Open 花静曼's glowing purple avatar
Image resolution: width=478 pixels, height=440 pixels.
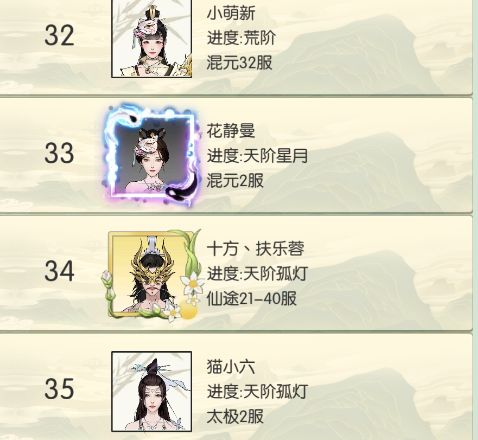coord(152,155)
